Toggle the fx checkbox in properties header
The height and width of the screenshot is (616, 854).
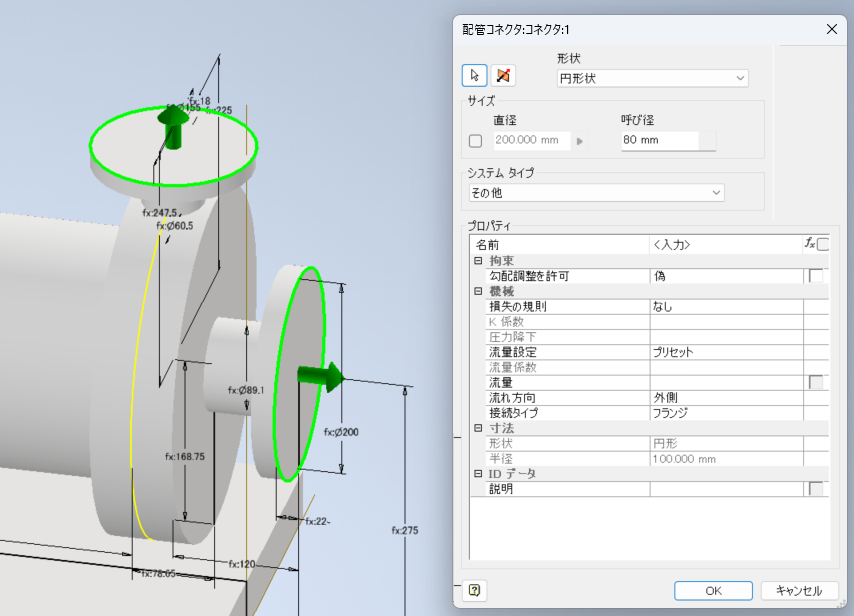click(x=823, y=244)
